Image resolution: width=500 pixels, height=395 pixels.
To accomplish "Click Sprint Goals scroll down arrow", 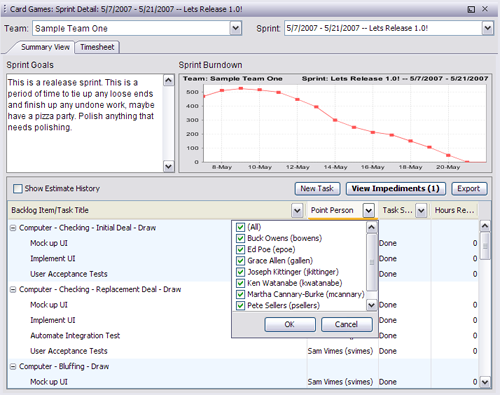I will tap(168, 166).
